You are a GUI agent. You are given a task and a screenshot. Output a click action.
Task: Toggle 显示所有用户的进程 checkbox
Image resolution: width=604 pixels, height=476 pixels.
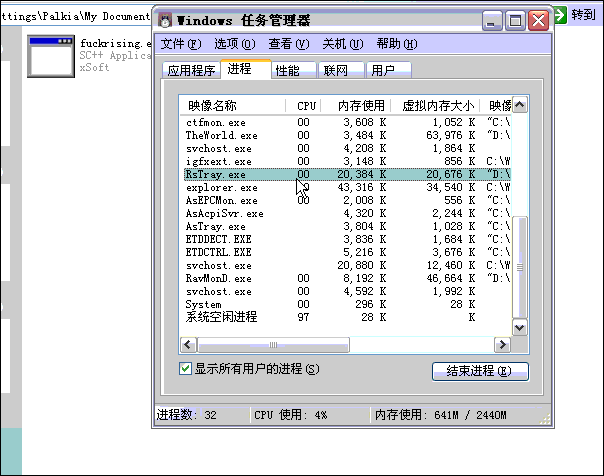[185, 369]
